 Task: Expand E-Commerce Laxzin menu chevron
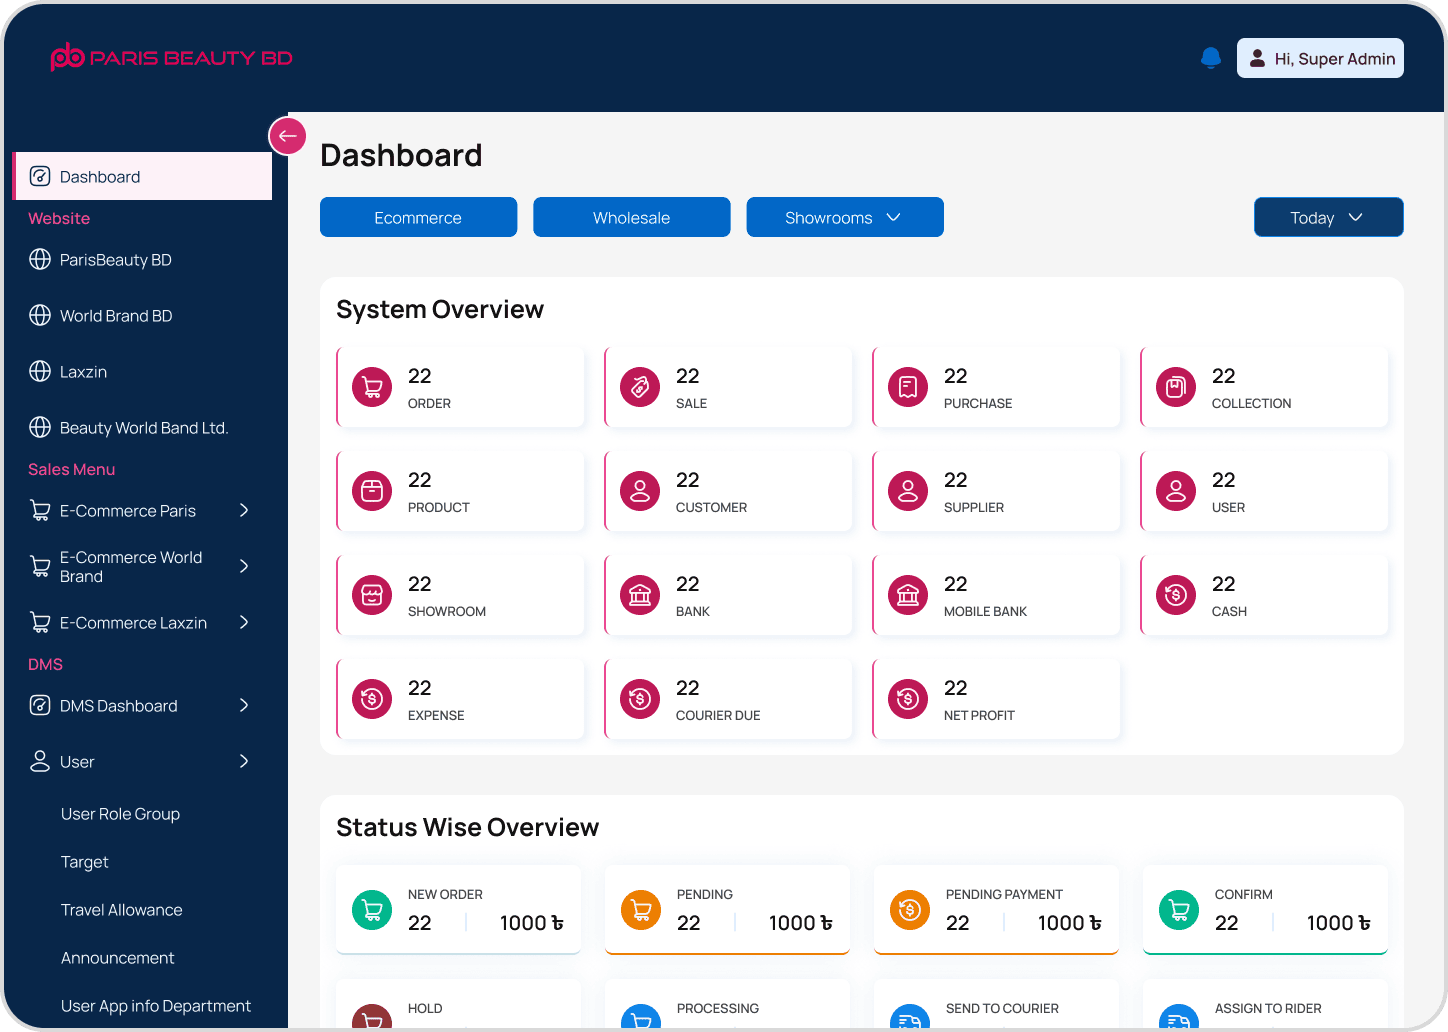click(244, 623)
